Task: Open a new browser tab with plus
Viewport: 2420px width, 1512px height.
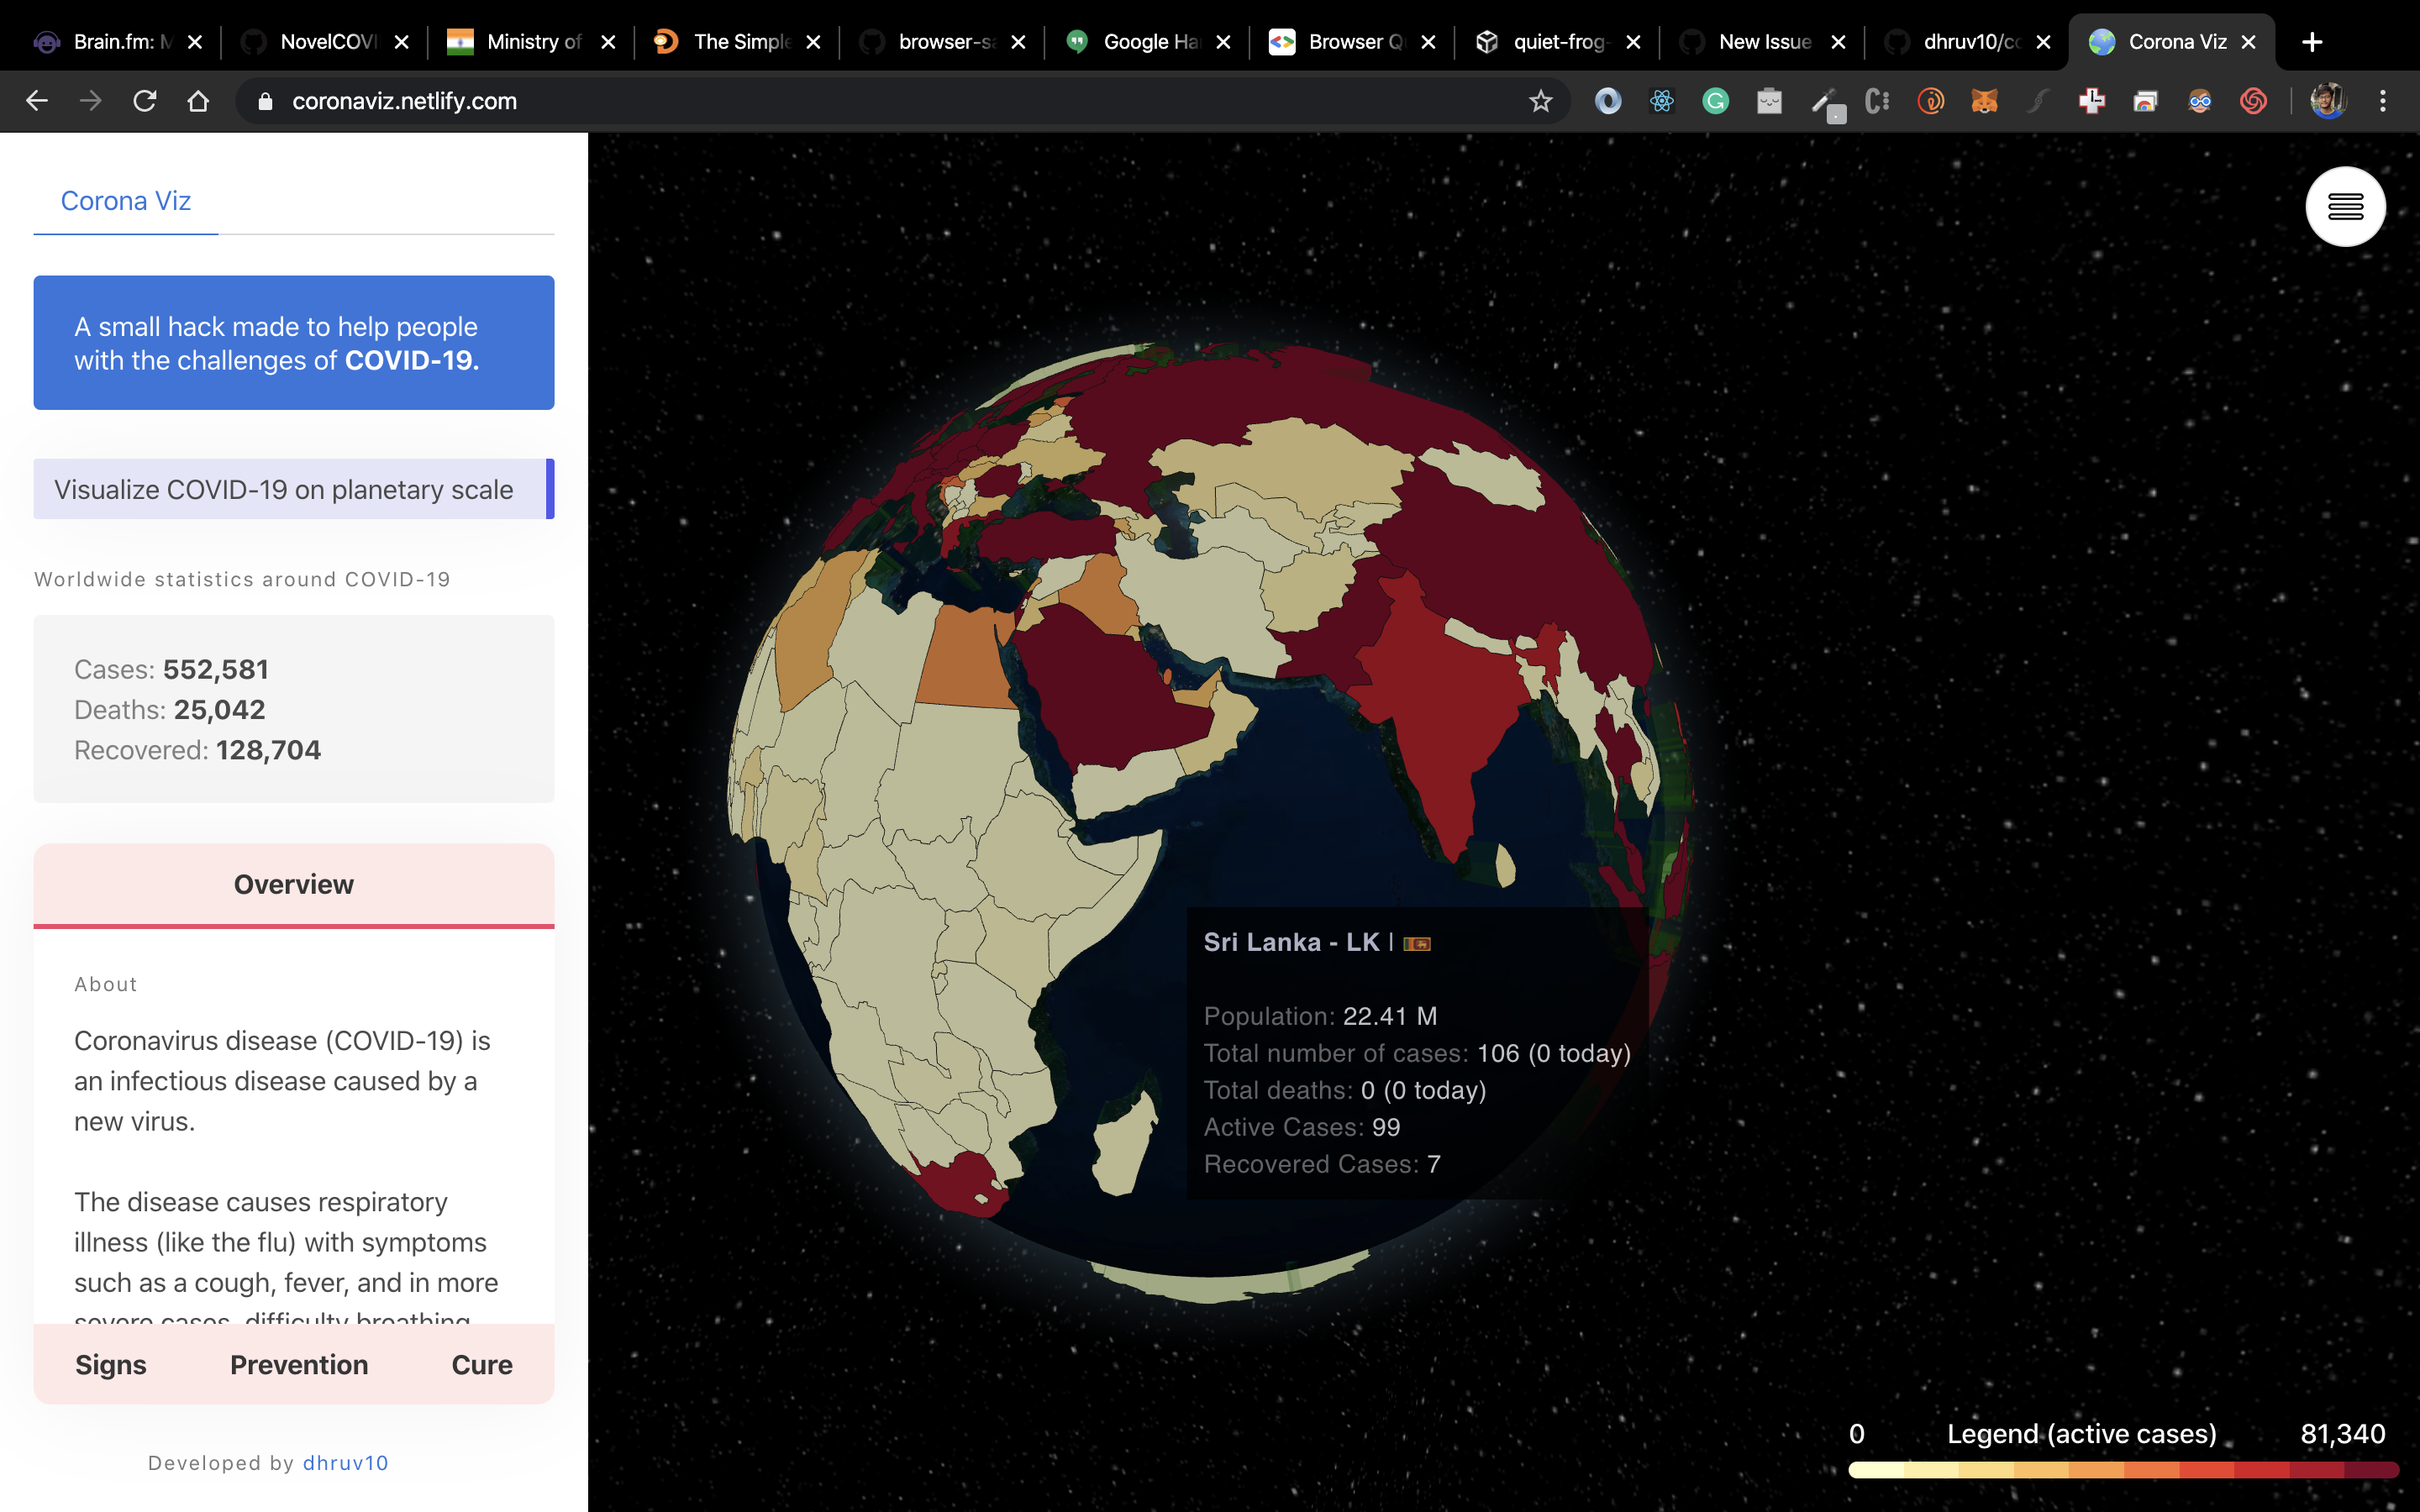Action: click(x=2312, y=42)
